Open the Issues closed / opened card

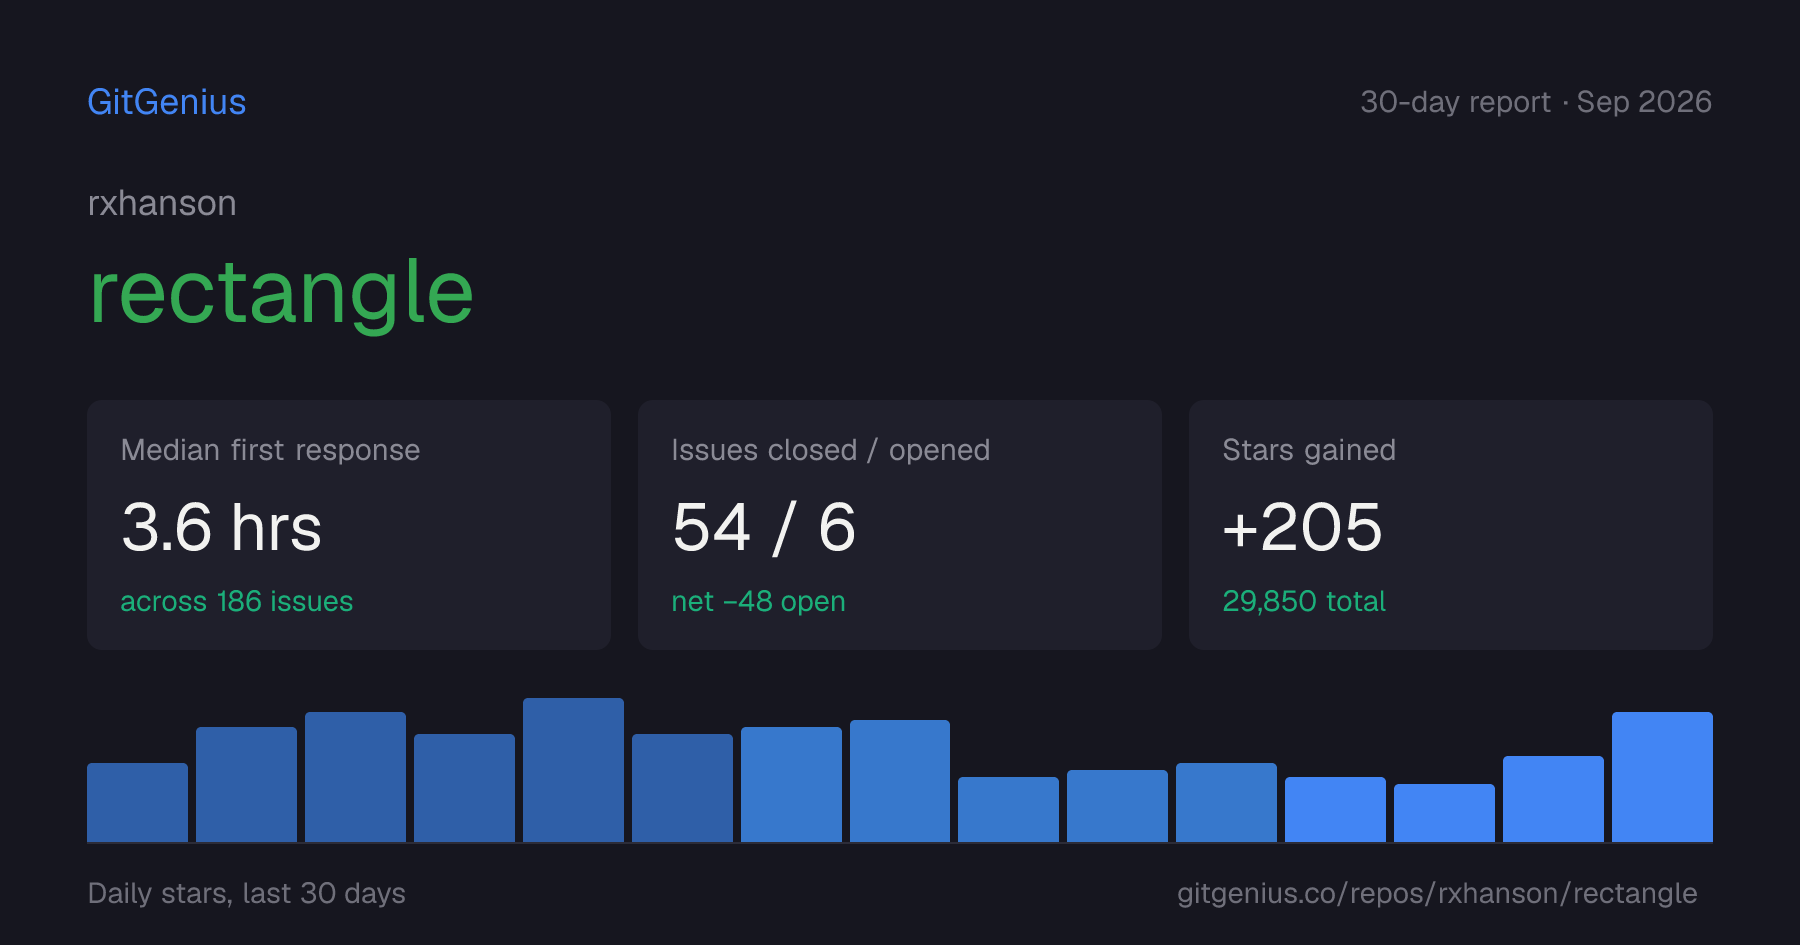[x=900, y=525]
